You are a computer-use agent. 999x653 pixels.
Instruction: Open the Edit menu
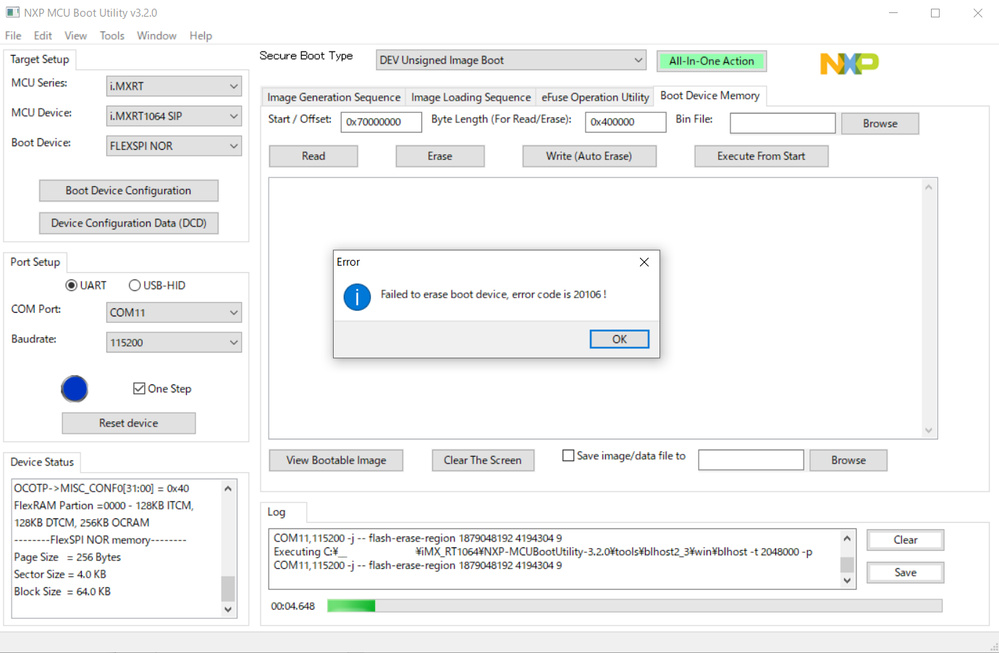click(43, 36)
